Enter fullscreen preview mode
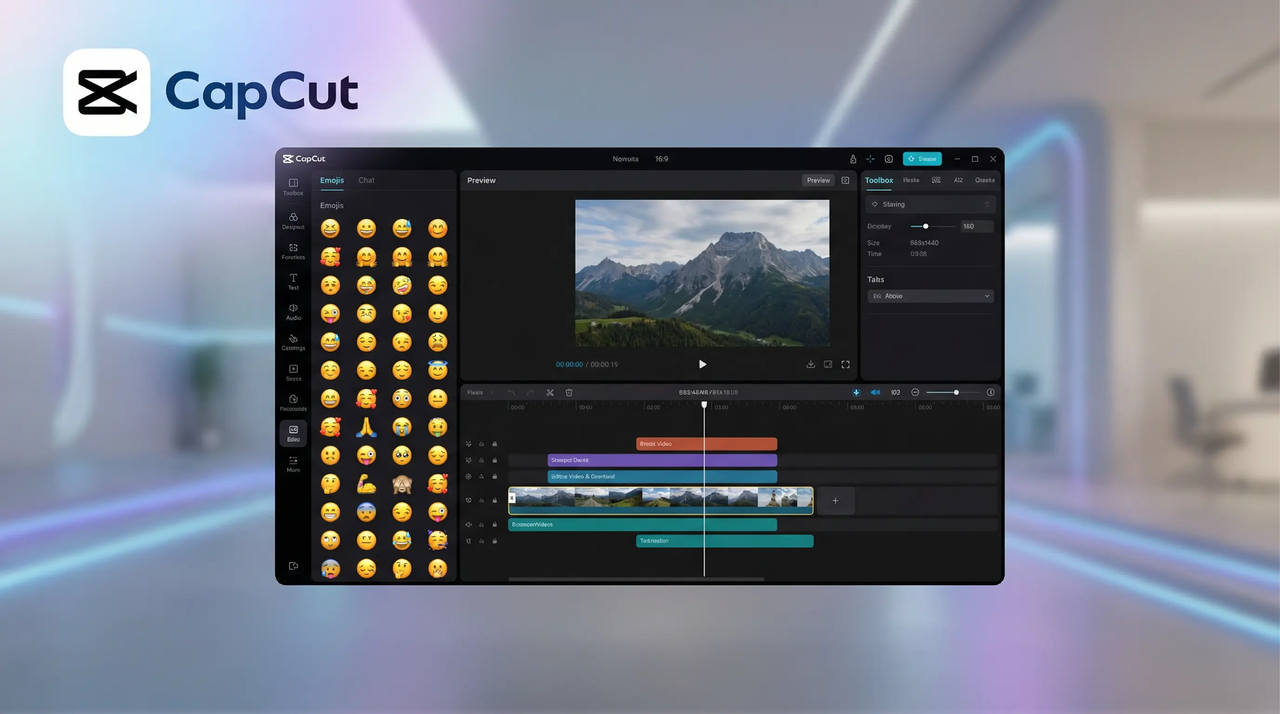The image size is (1280, 714). [x=845, y=365]
